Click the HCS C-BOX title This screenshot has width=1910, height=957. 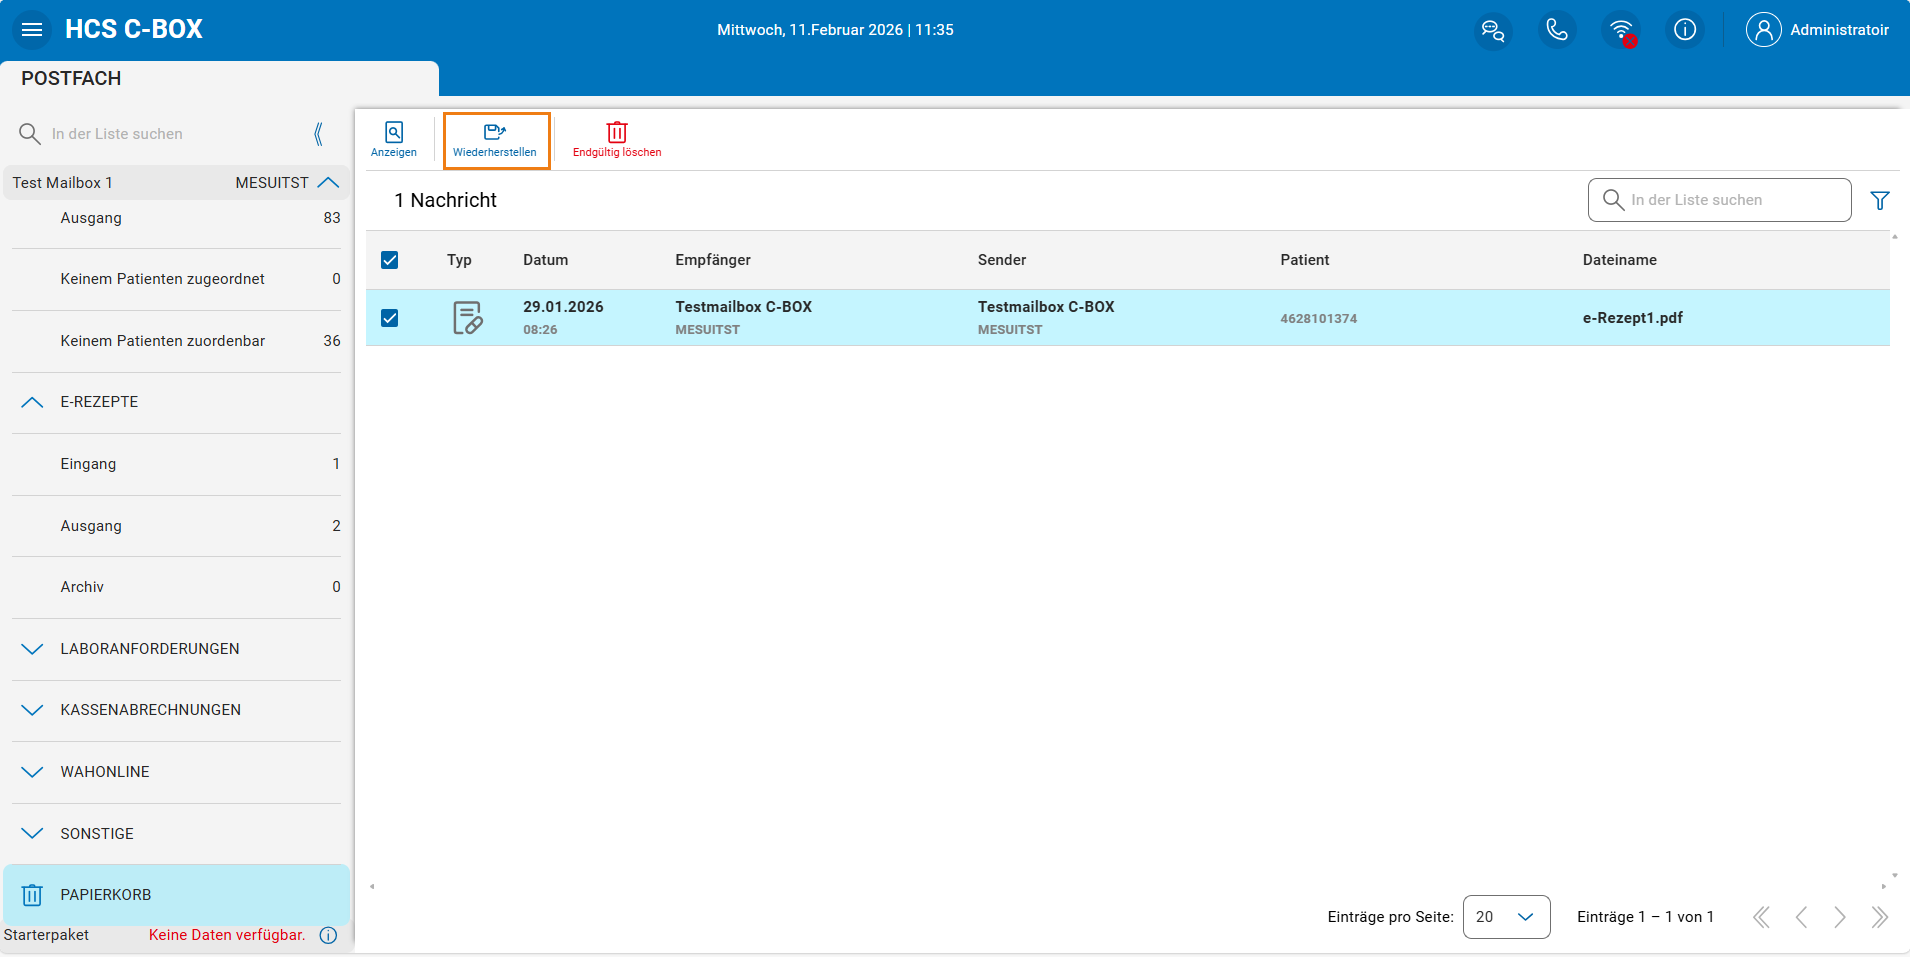134,29
